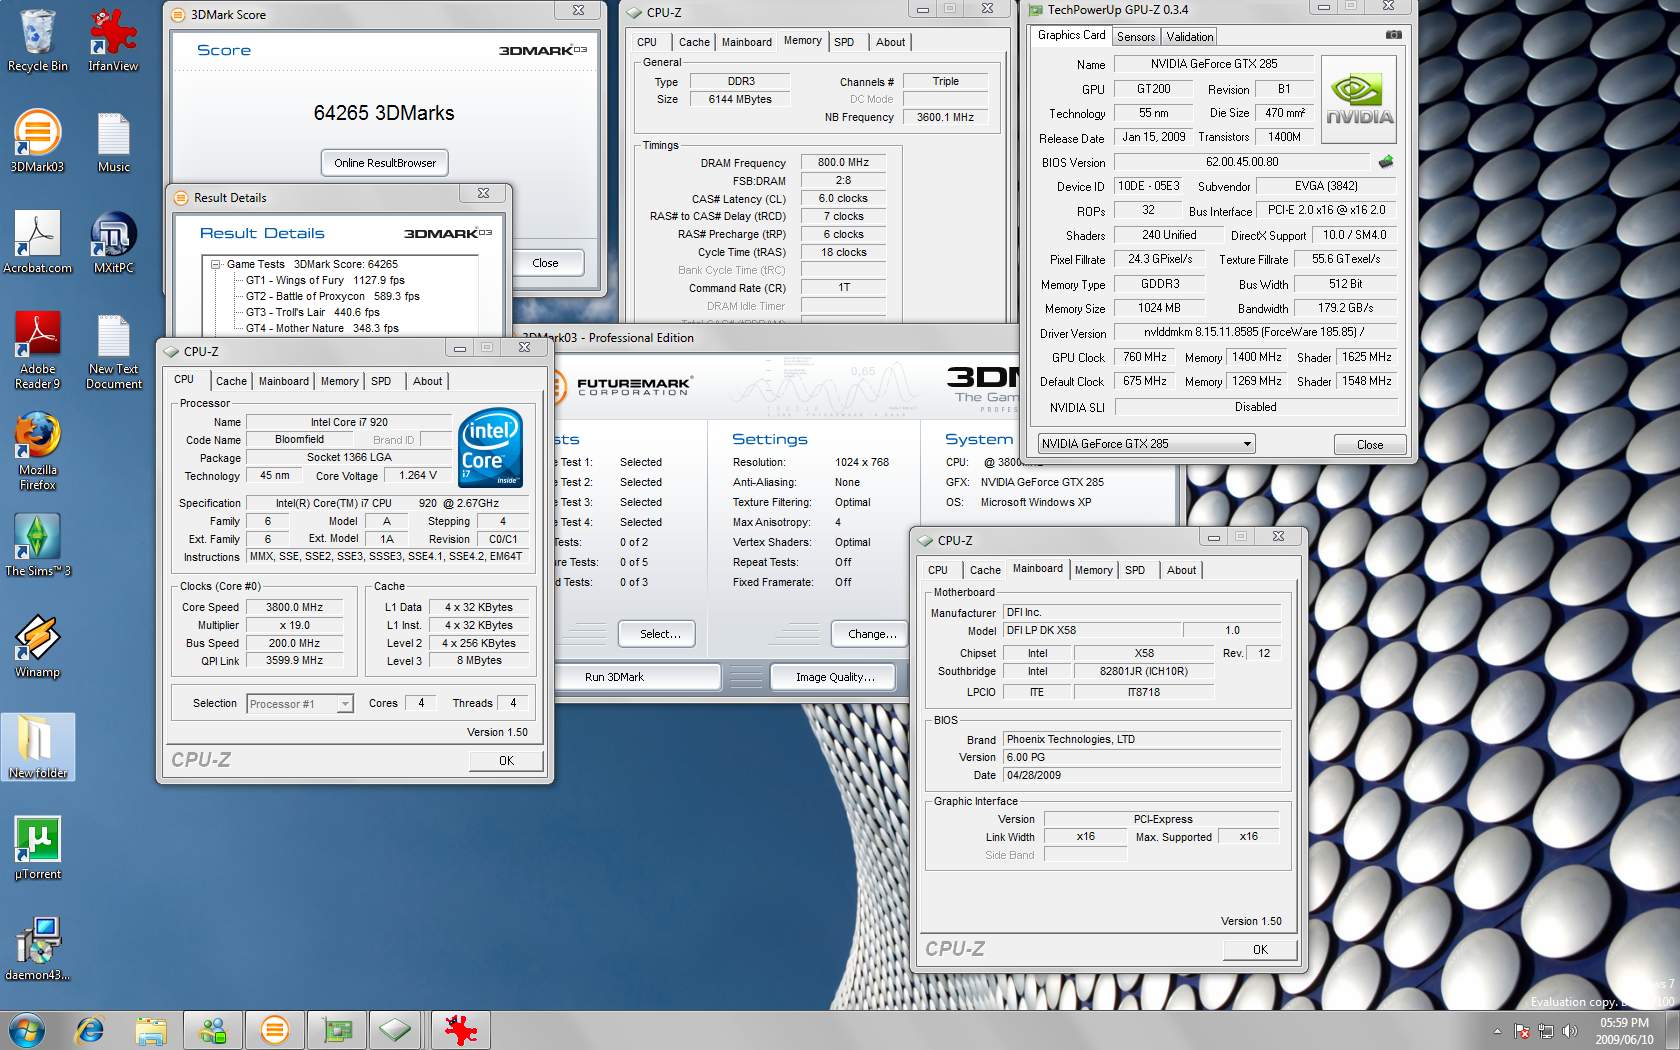Click the NVIDIA logo in GPU-Z
This screenshot has width=1680, height=1050.
[x=1359, y=101]
